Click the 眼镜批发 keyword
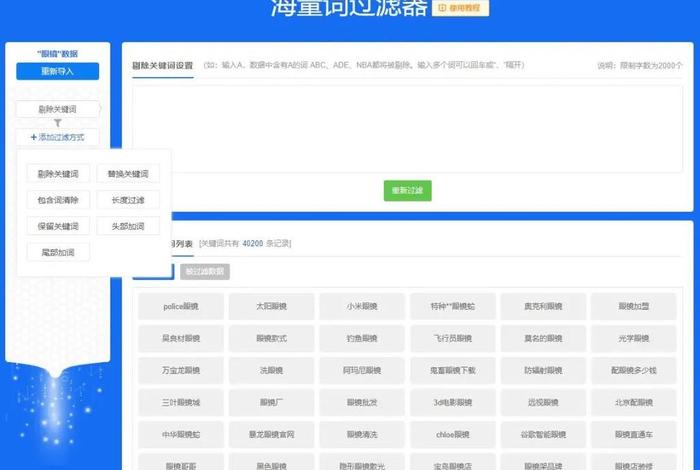This screenshot has height=470, width=700. [362, 402]
